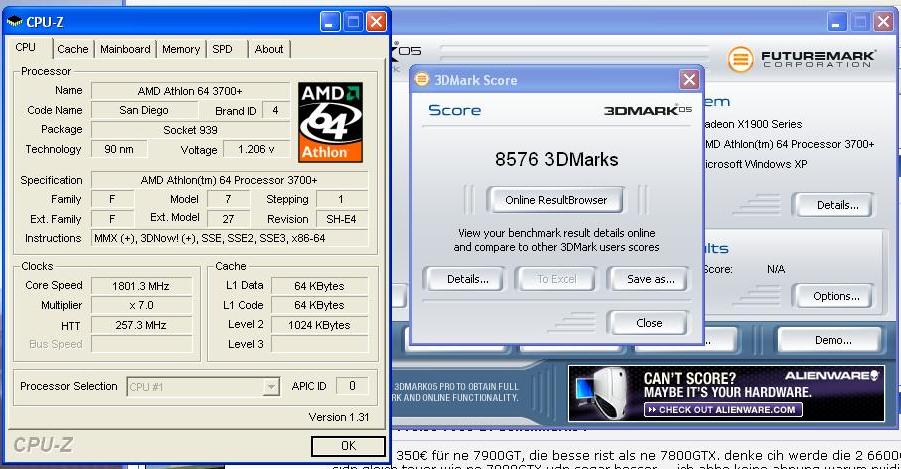The height and width of the screenshot is (469, 901).
Task: Minimize the CPU-Z window
Action: click(329, 22)
